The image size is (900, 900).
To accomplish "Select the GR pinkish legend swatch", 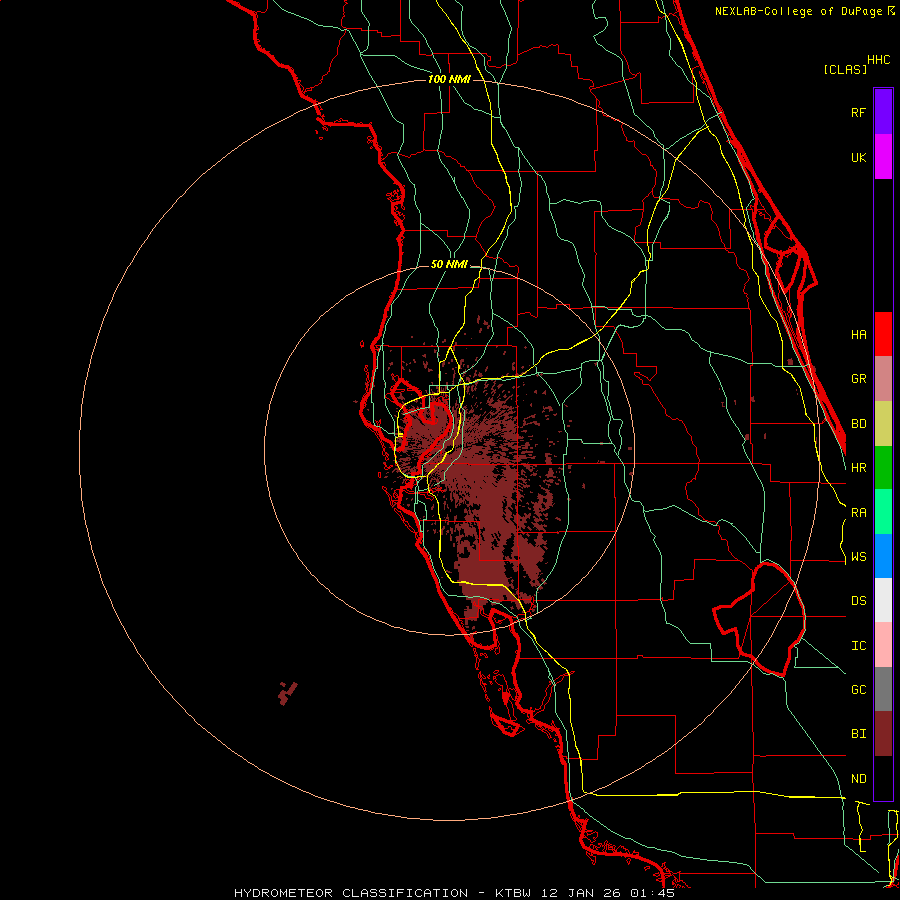I will (883, 379).
